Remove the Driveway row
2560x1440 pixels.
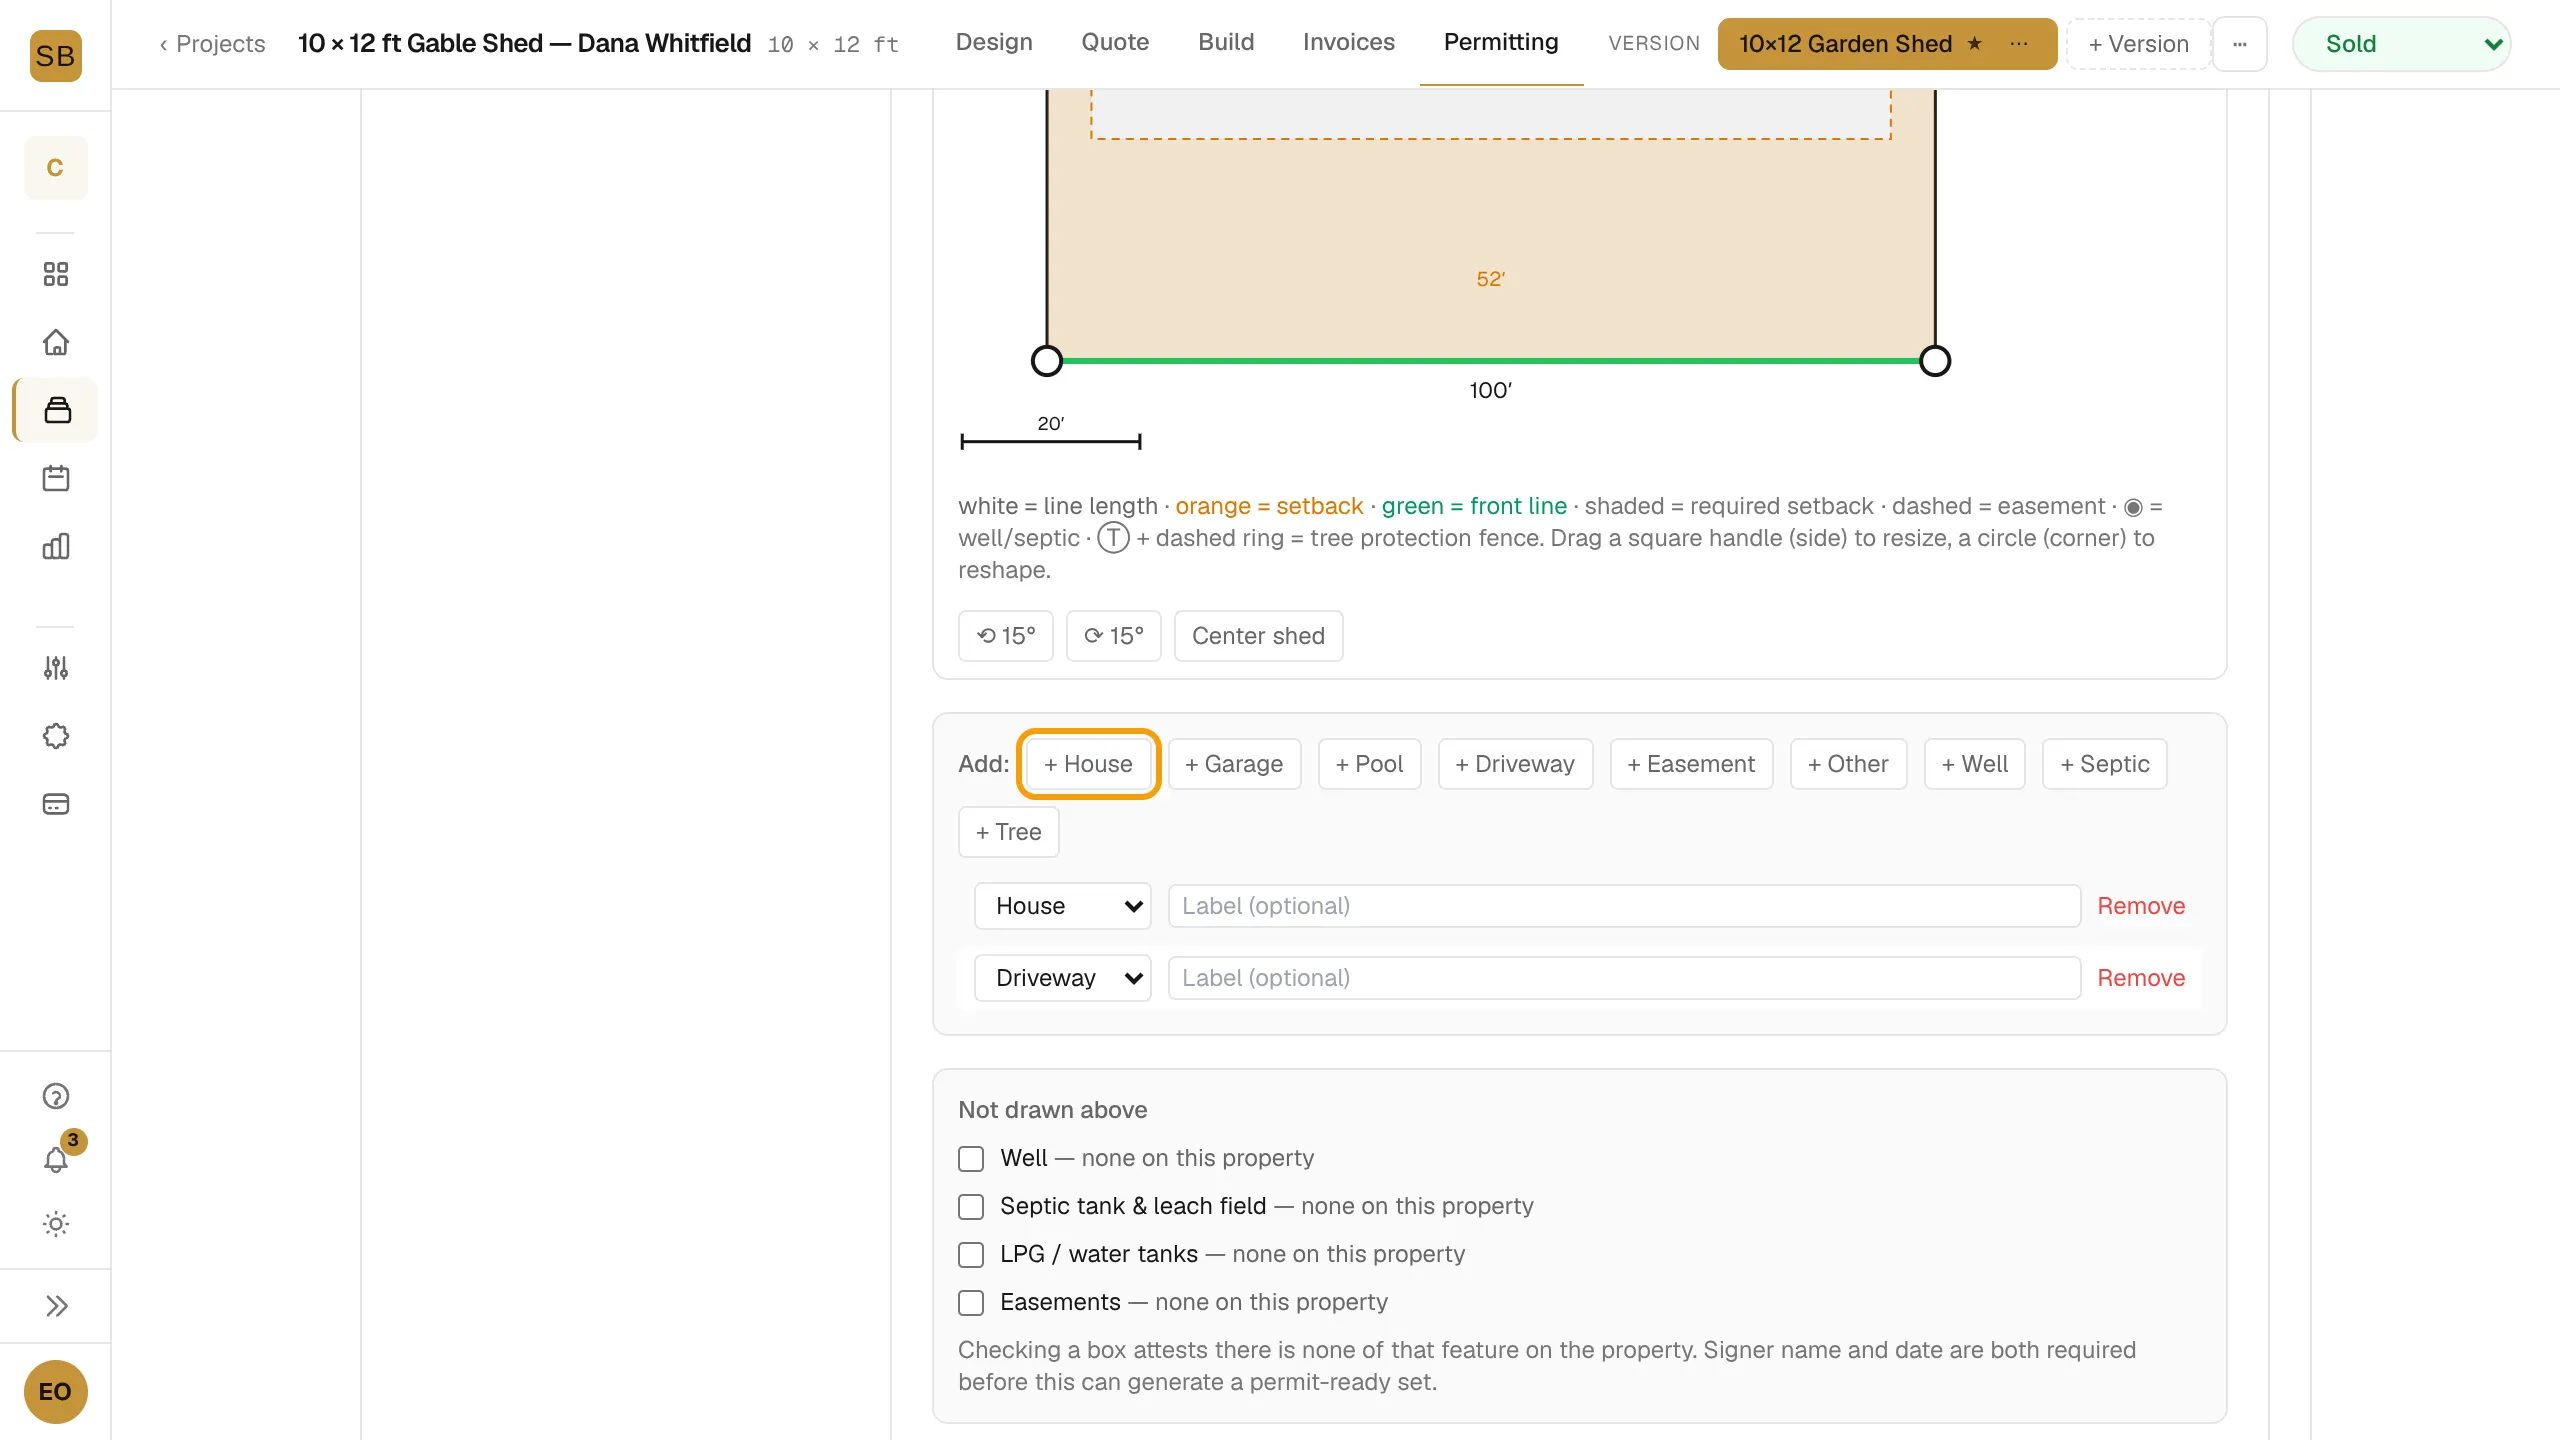[2141, 978]
